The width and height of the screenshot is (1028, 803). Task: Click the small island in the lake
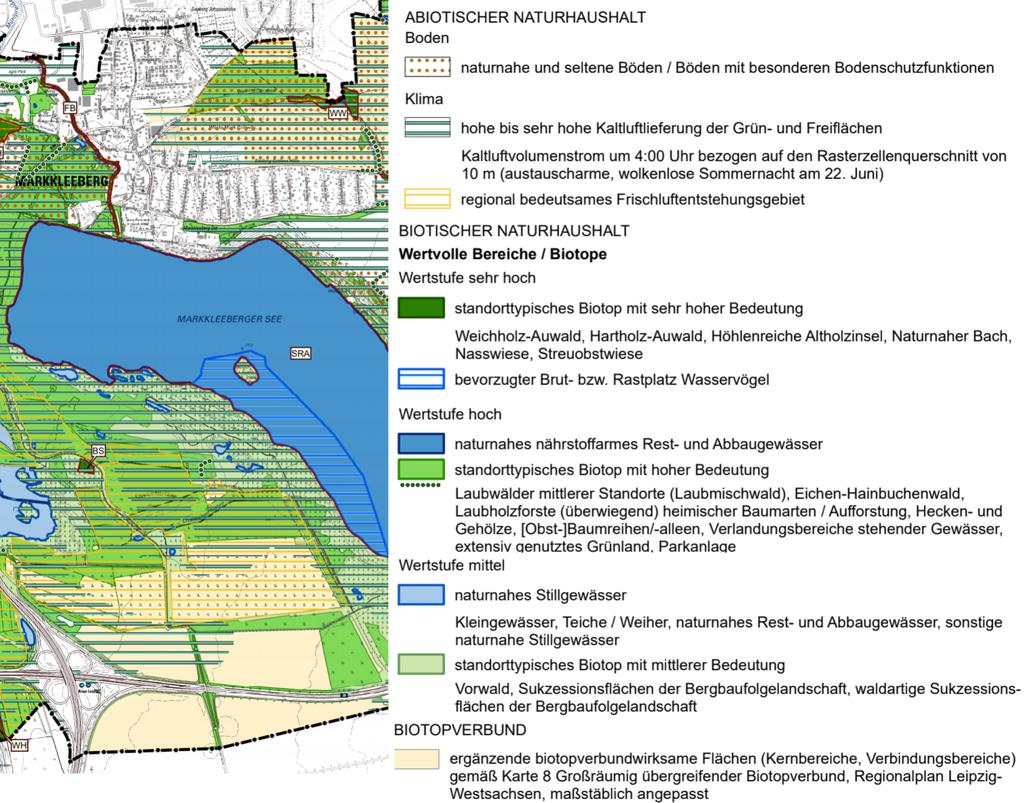pyautogui.click(x=245, y=370)
